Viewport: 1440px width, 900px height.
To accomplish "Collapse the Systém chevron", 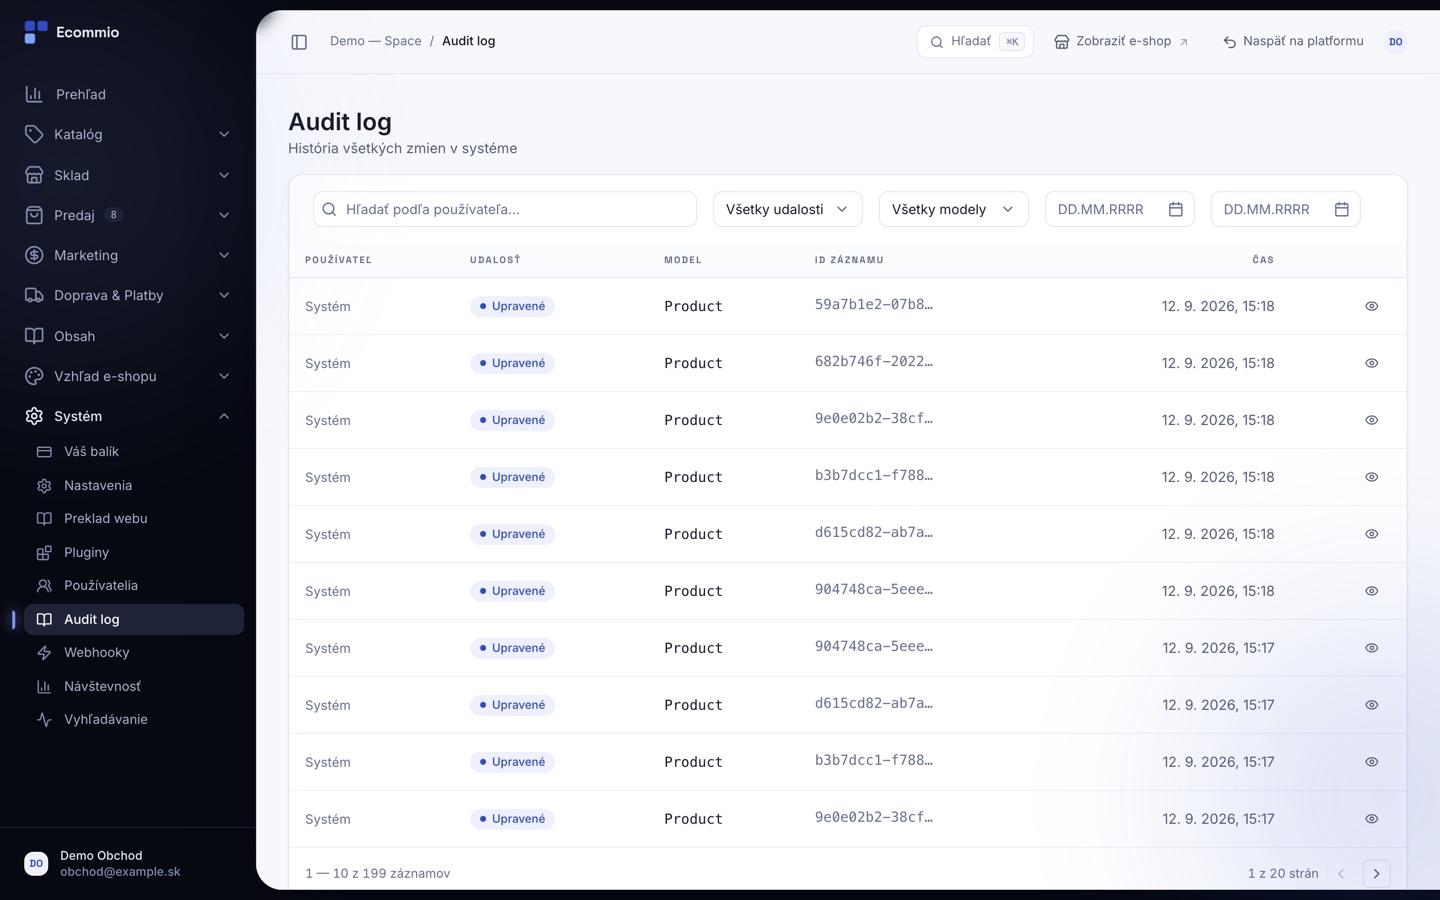I will 224,416.
